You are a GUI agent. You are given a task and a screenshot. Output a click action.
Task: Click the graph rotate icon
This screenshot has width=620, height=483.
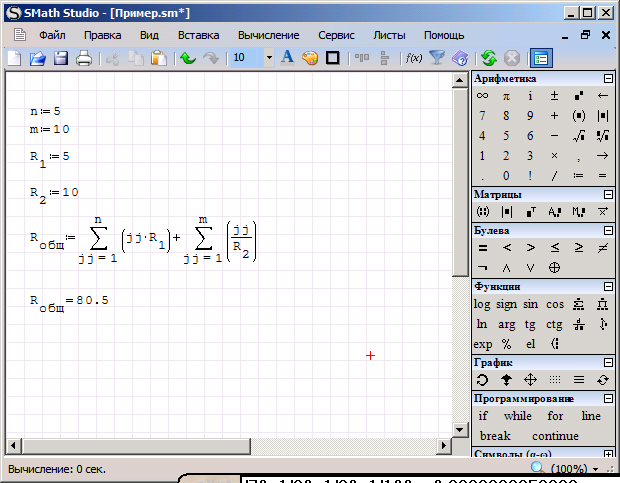point(482,380)
